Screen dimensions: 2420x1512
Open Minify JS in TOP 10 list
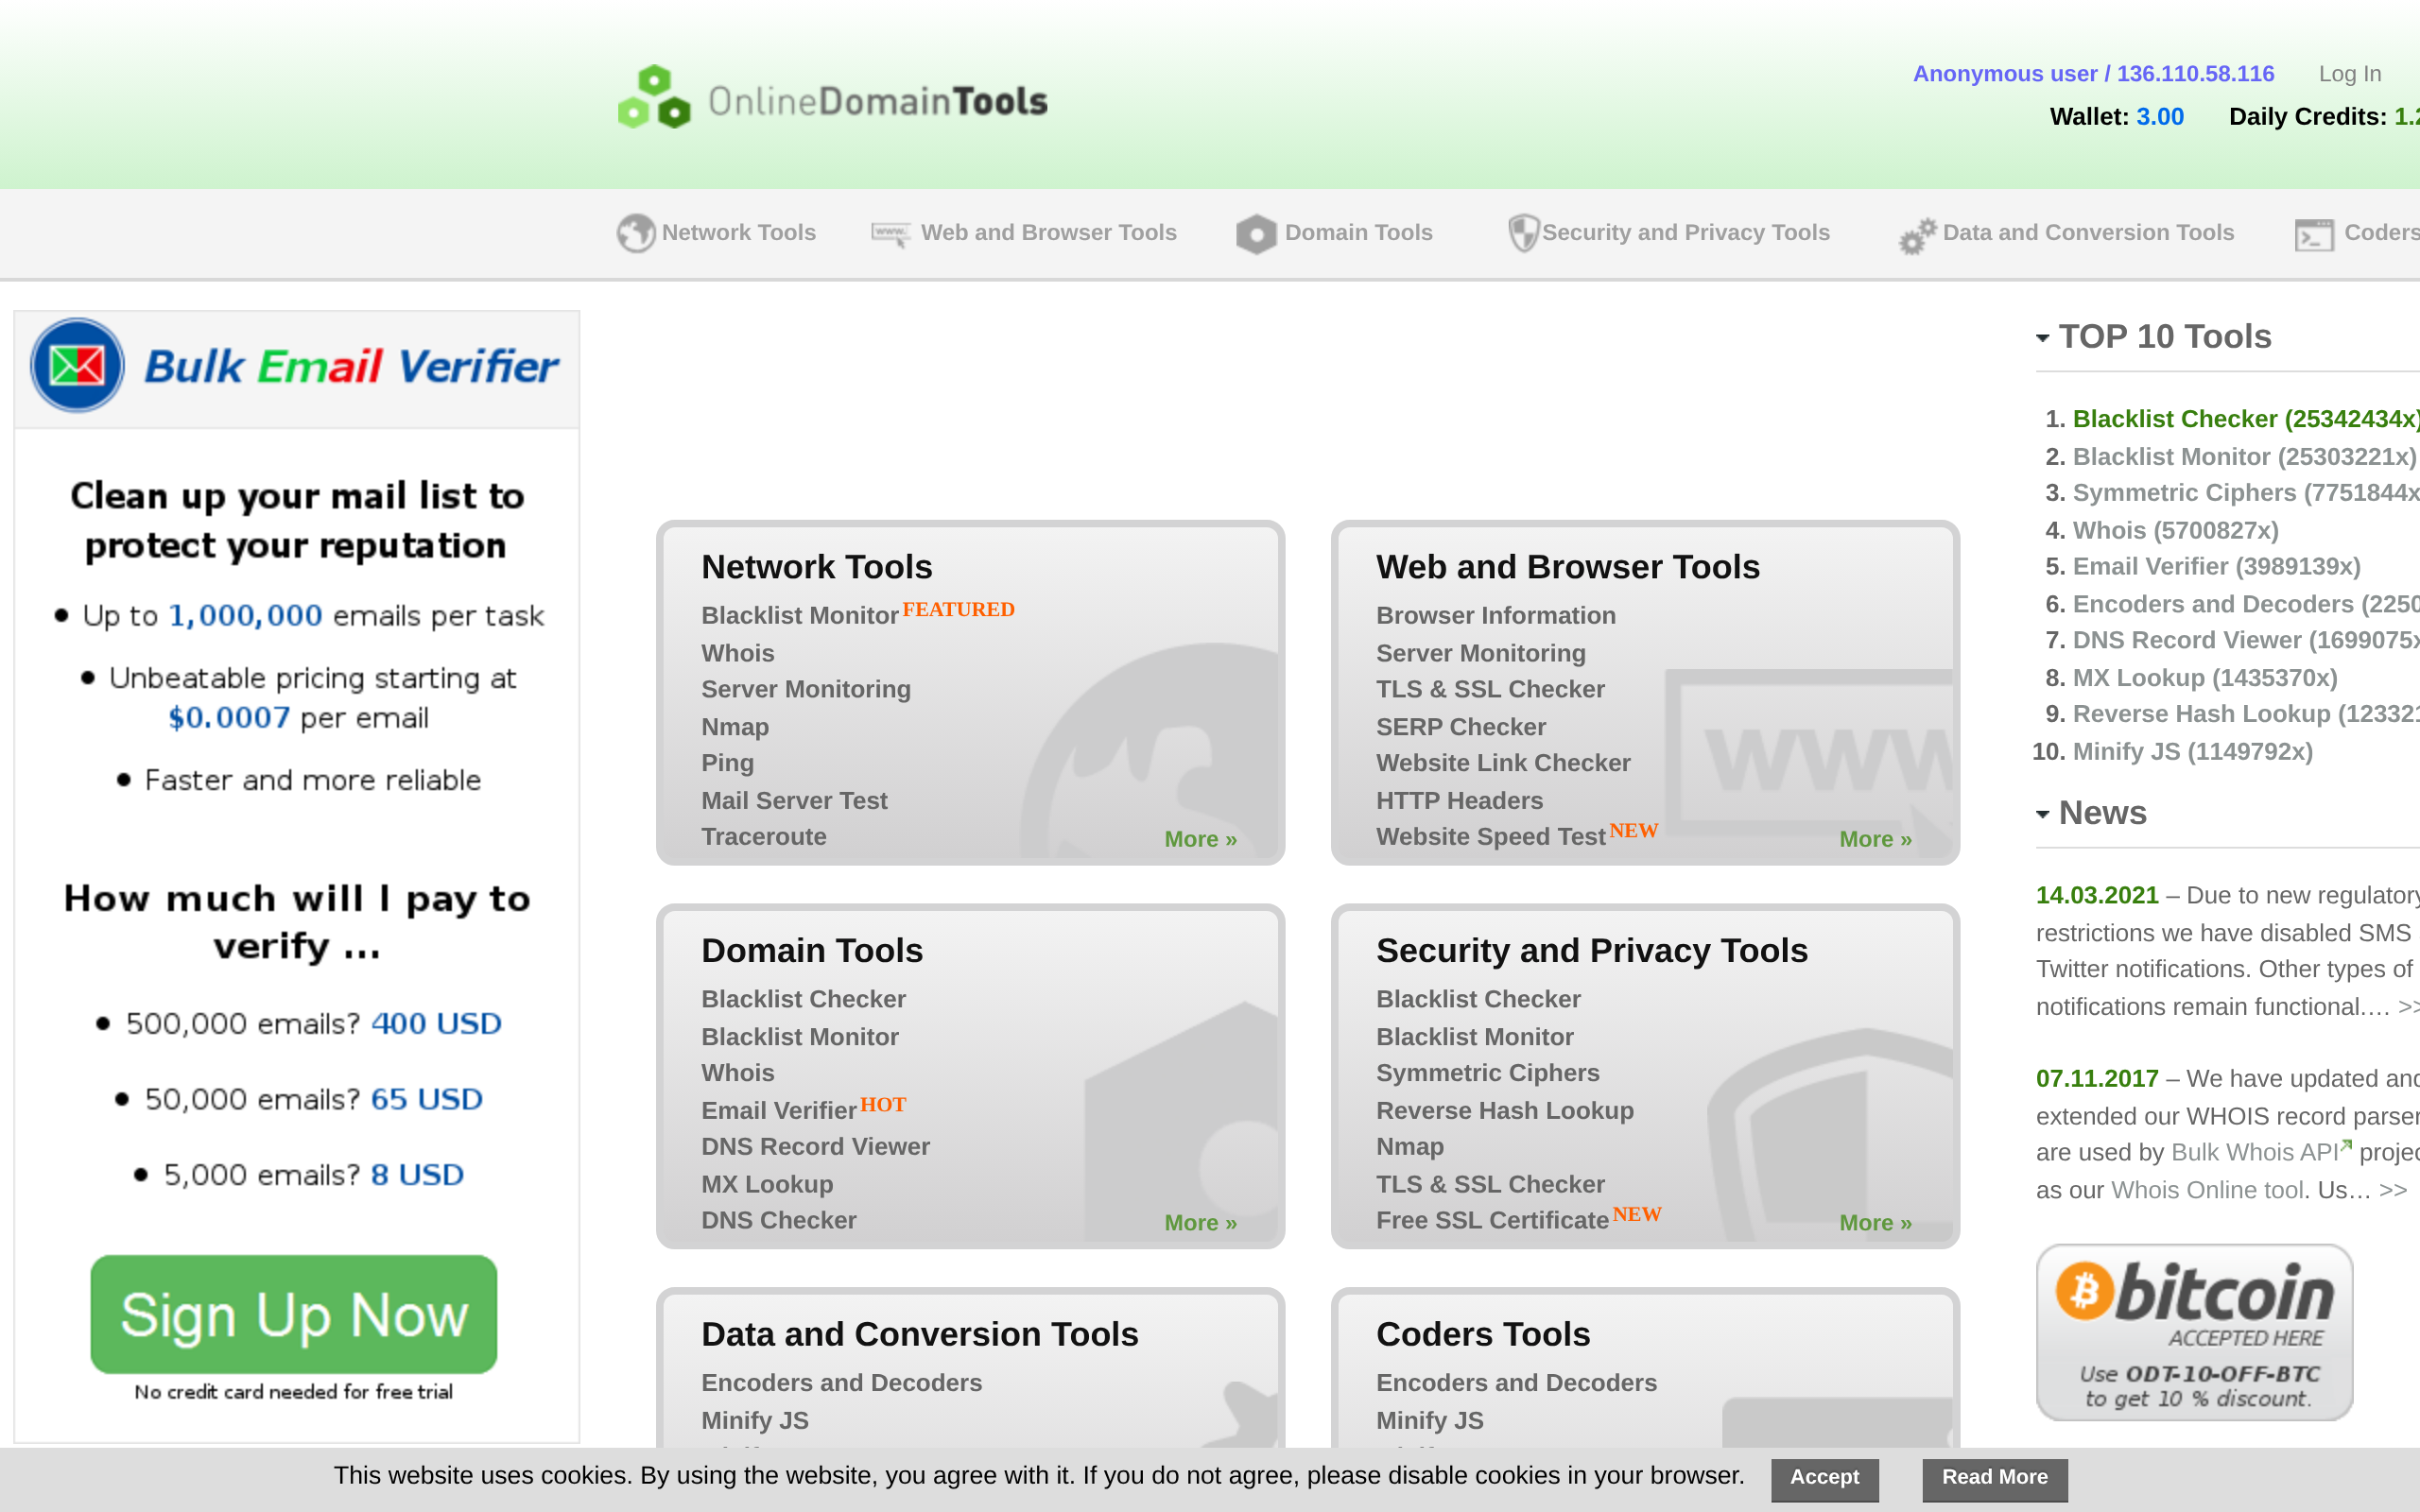(2192, 752)
